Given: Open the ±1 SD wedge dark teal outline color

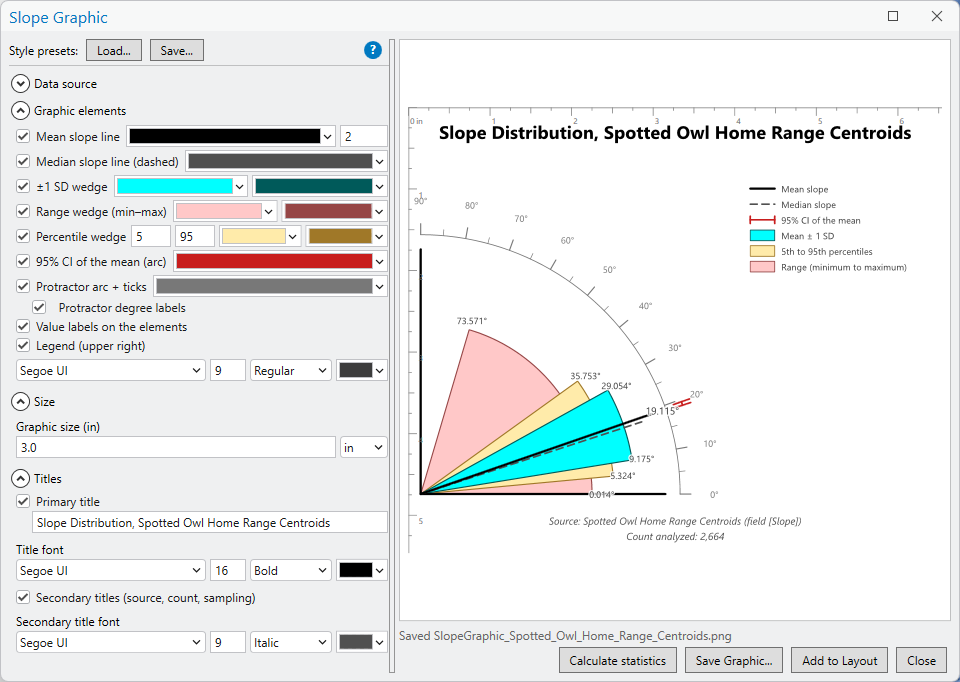Looking at the screenshot, I should click(319, 187).
